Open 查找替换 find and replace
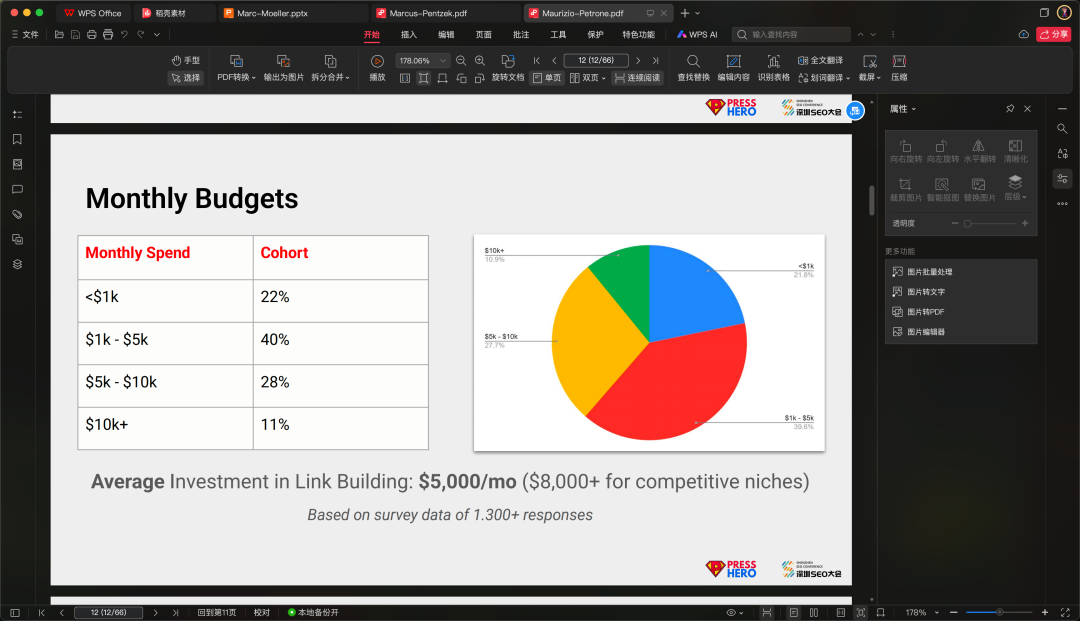The height and width of the screenshot is (621, 1080). click(x=693, y=67)
